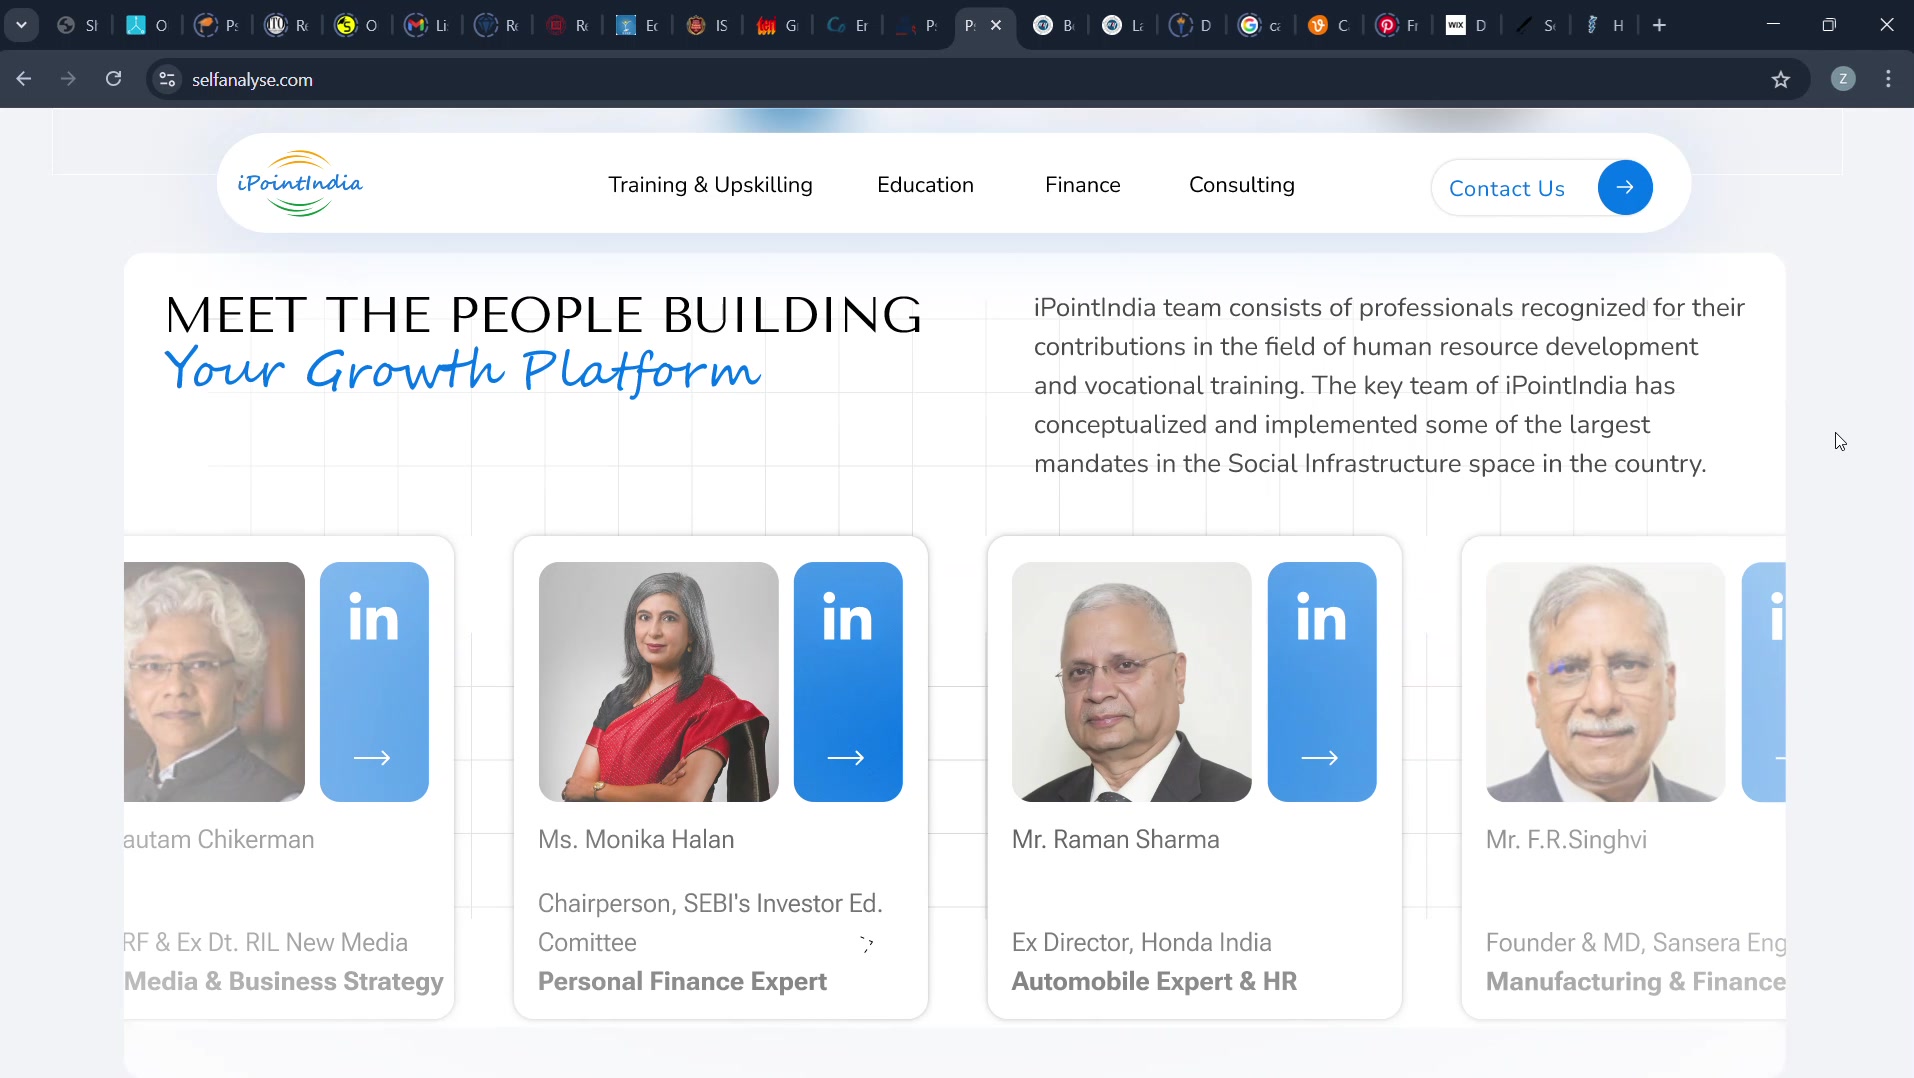Click the Personal Finance Expert label
The width and height of the screenshot is (1914, 1078).
[x=682, y=981]
